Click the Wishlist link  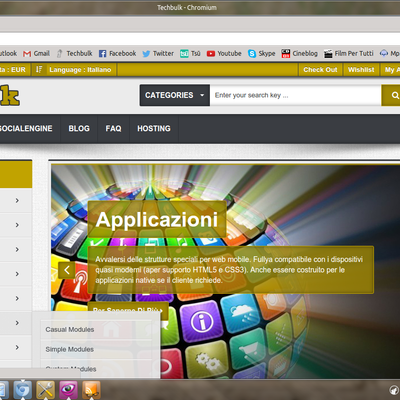point(361,70)
